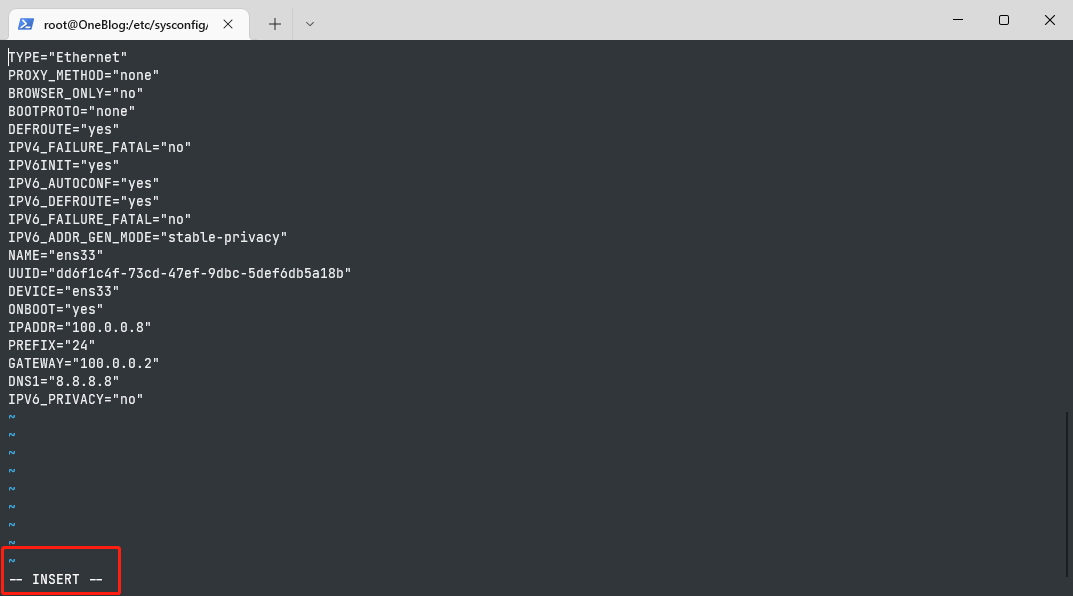Click on the DNS1="8.8.8.8" line
This screenshot has height=596, width=1073.
coord(64,381)
